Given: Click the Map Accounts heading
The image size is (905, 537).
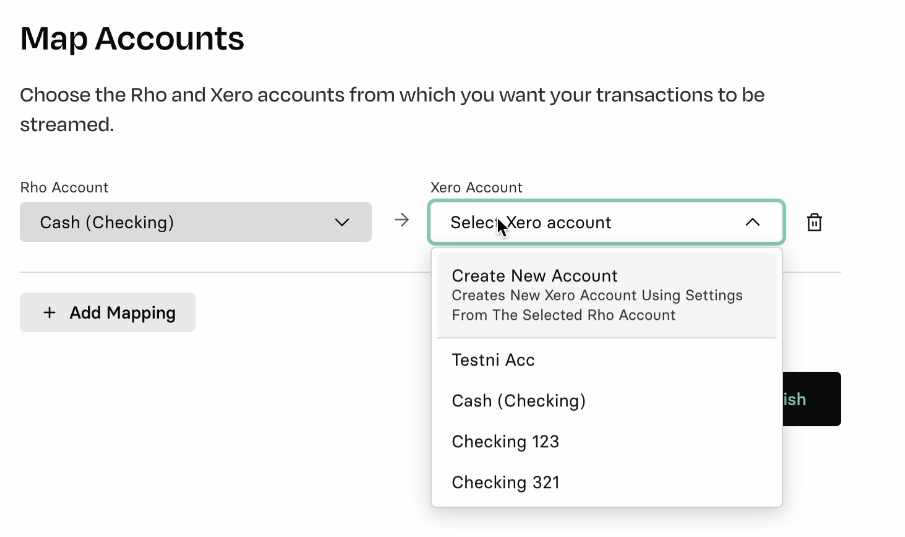Looking at the screenshot, I should tap(132, 39).
